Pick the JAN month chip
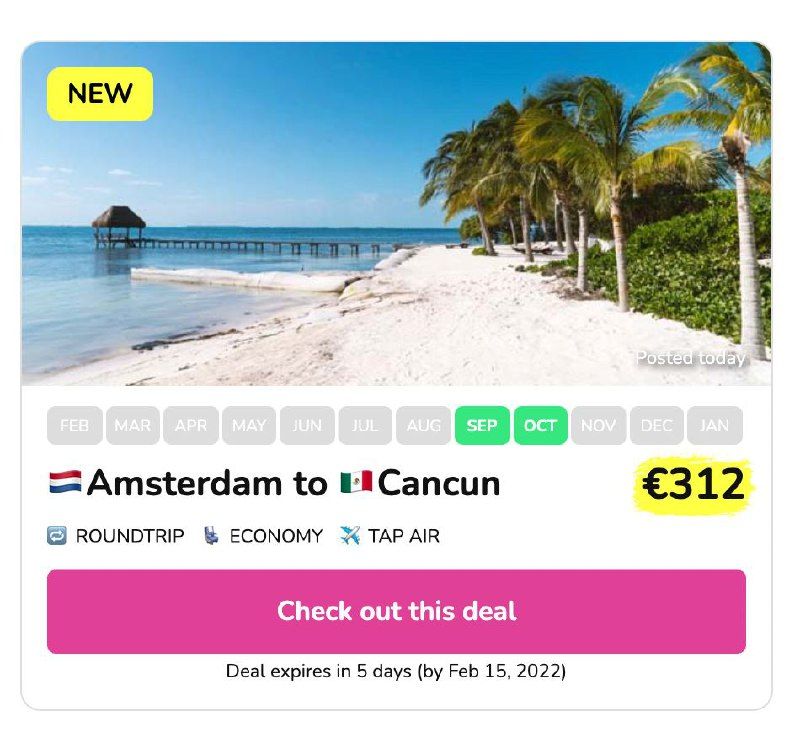This screenshot has height=738, width=800. click(715, 426)
